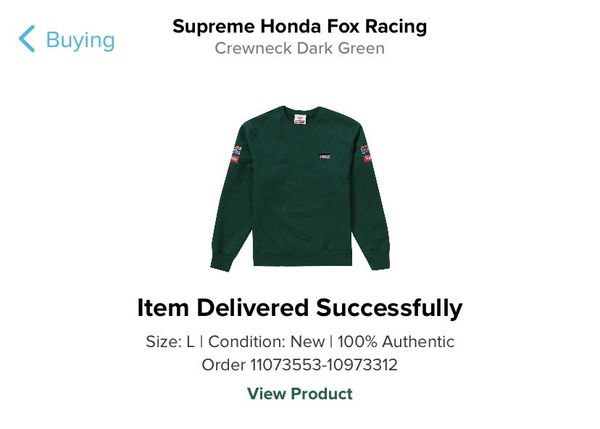The image size is (600, 429).
Task: Click the Item Delivered Successfully heading
Action: pos(300,308)
